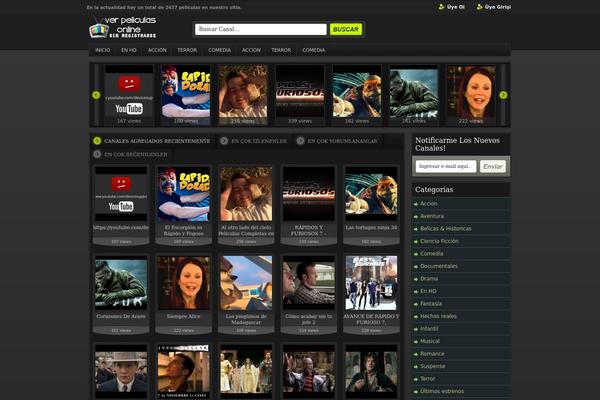Click the arrow bullet beside Terror in Categorías
This screenshot has height=400, width=600.
(416, 379)
